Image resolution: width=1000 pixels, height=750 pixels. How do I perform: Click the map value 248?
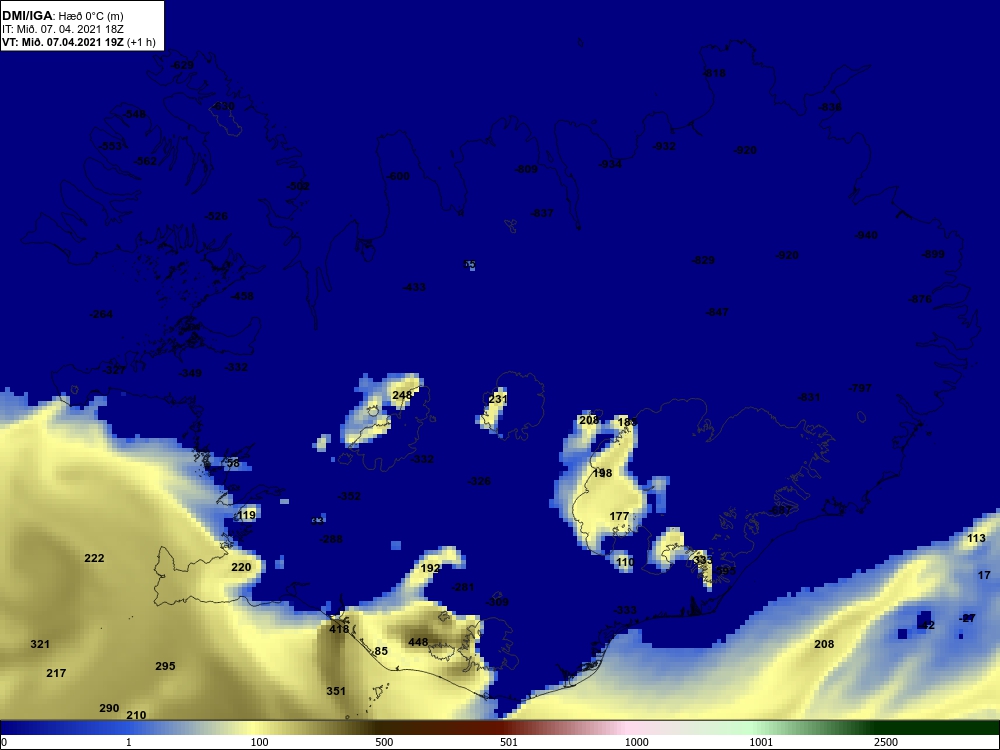coord(402,395)
